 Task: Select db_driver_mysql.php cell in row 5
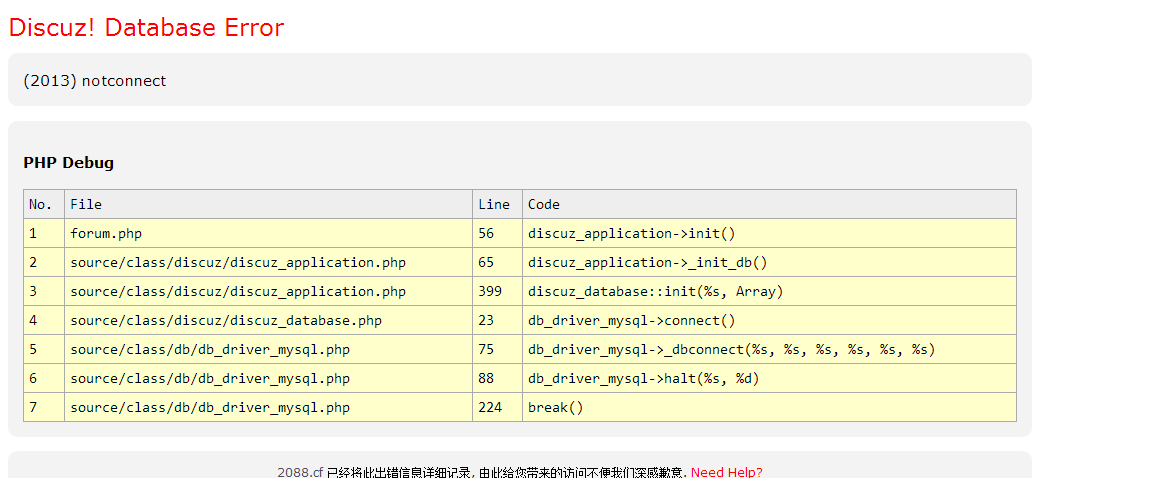pyautogui.click(x=268, y=350)
